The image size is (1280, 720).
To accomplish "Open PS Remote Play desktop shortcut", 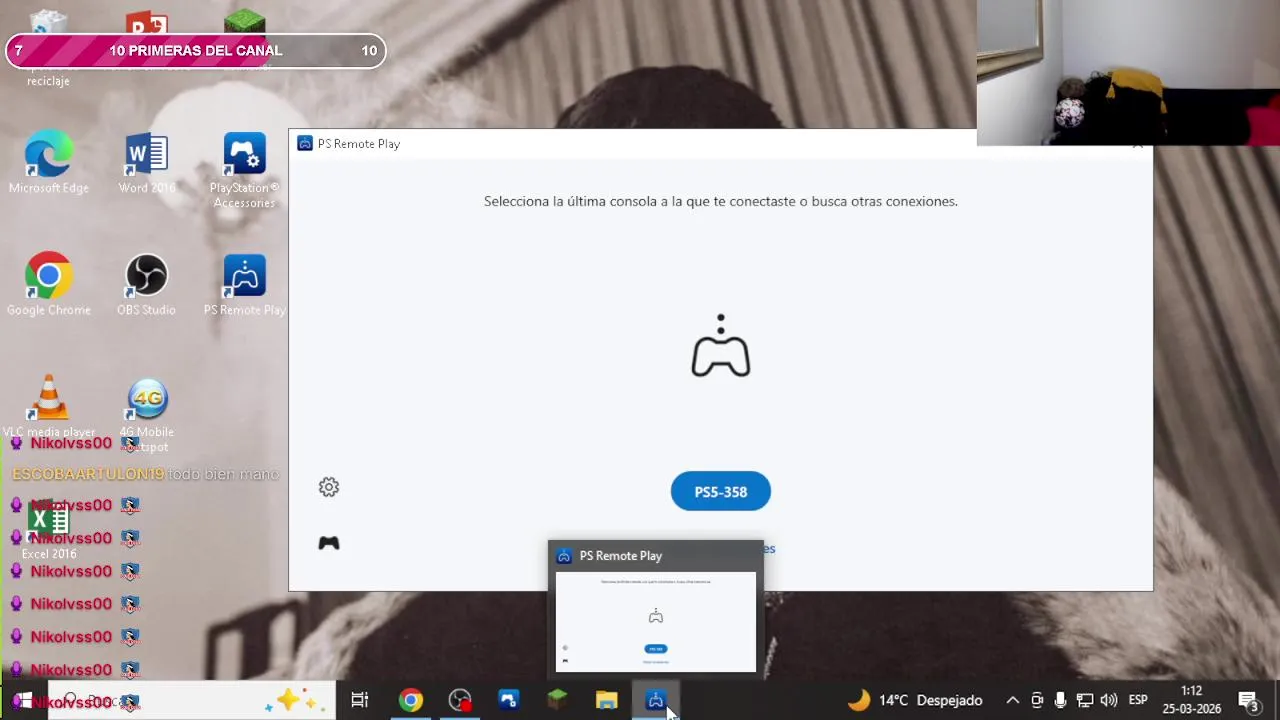I will coord(244,286).
